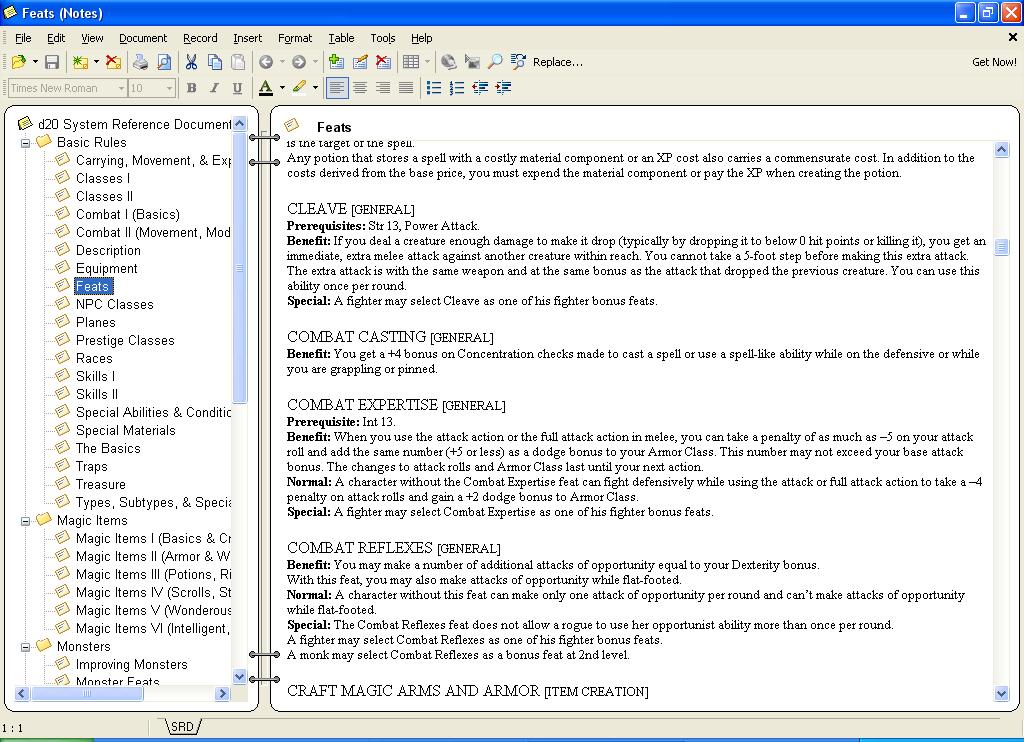
Task: Open the font size 10 dropdown
Action: tap(169, 88)
